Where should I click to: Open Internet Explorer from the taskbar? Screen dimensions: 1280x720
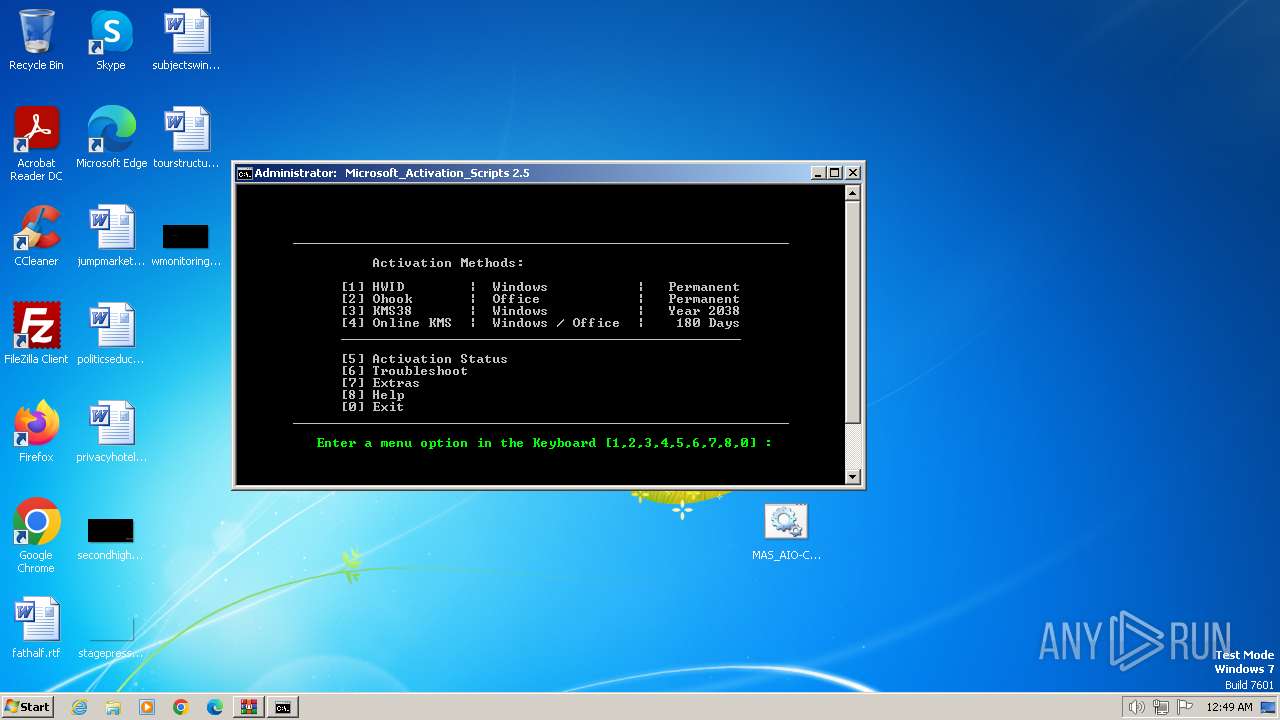(79, 707)
